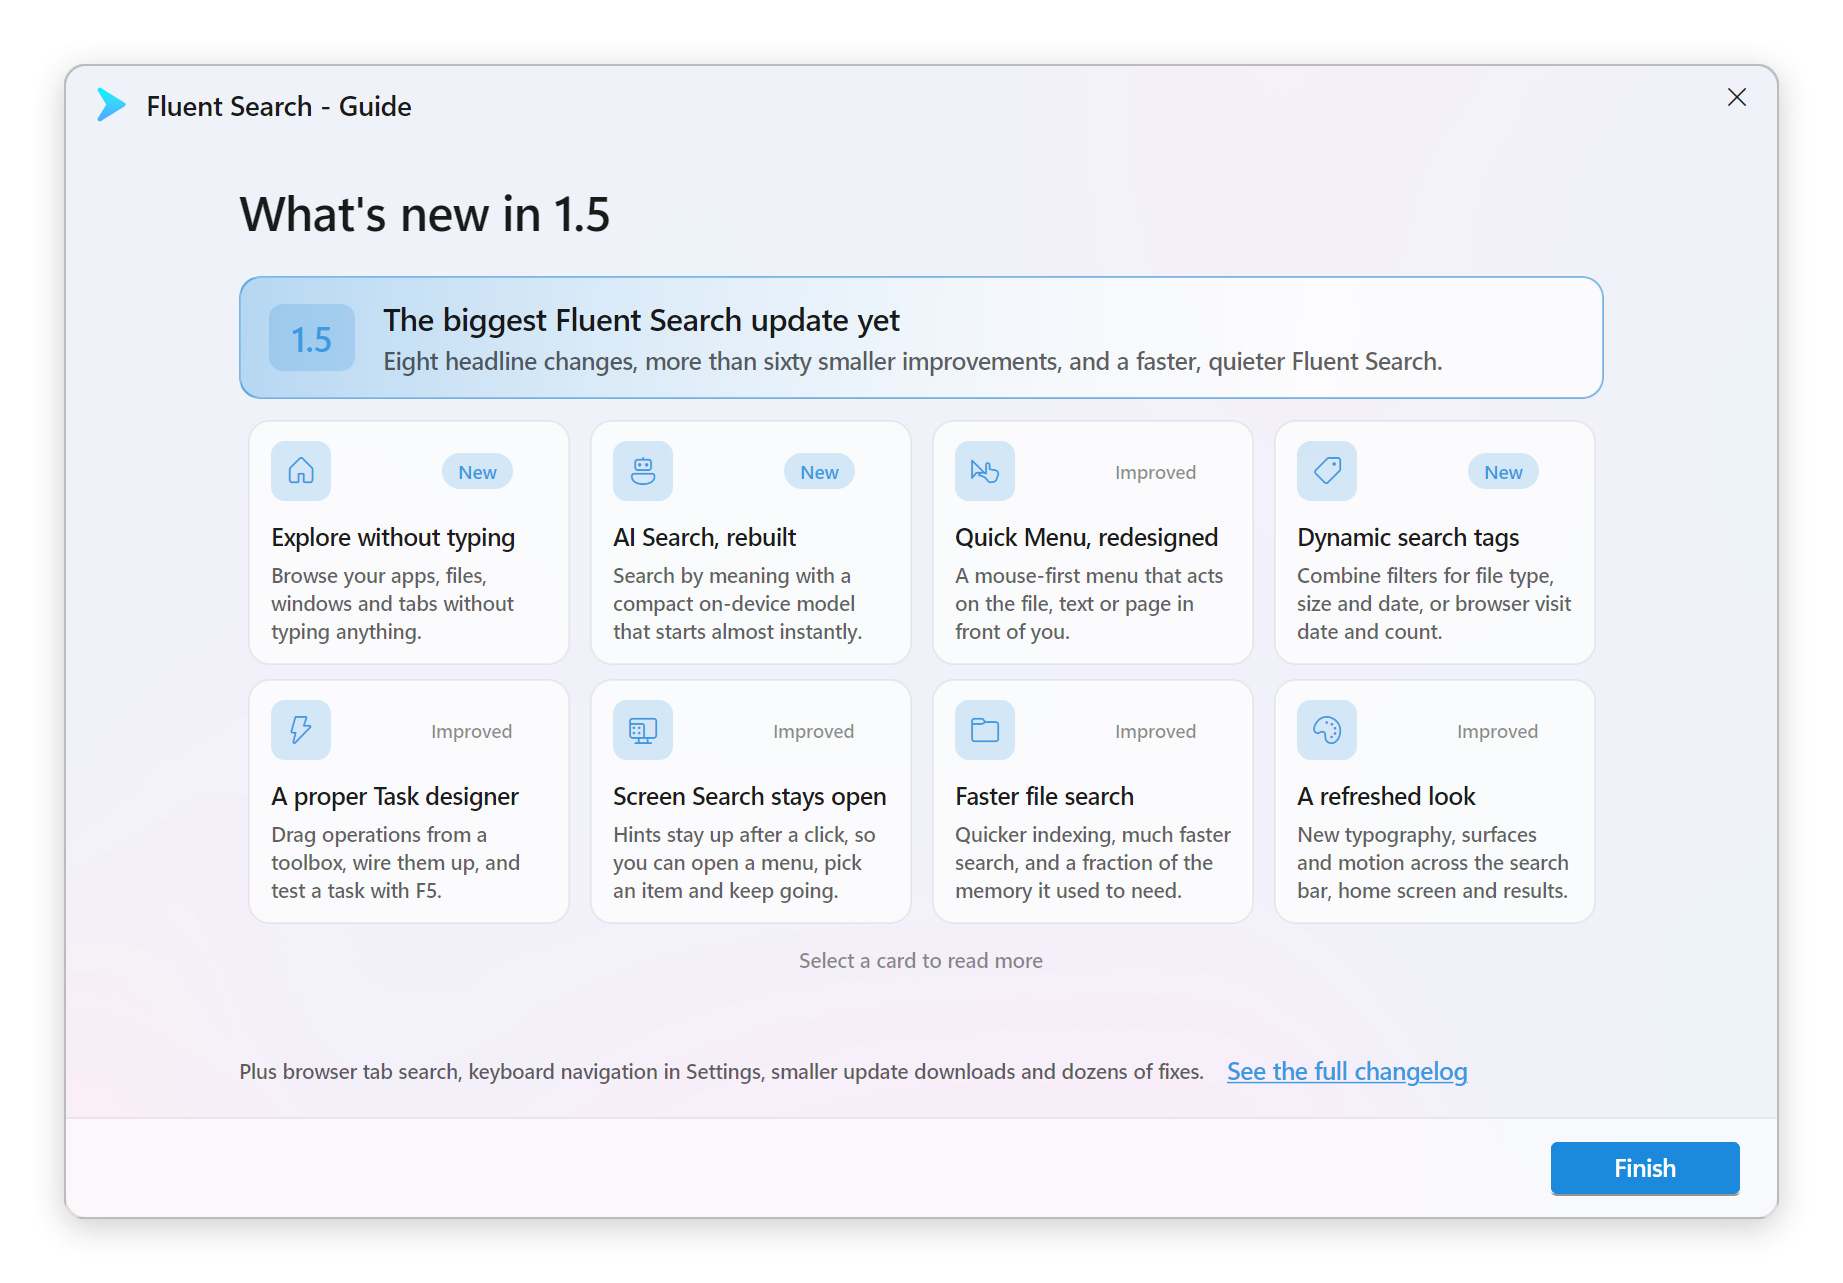Select the 'A refreshed look' card title
The image size is (1843, 1283).
(x=1386, y=797)
